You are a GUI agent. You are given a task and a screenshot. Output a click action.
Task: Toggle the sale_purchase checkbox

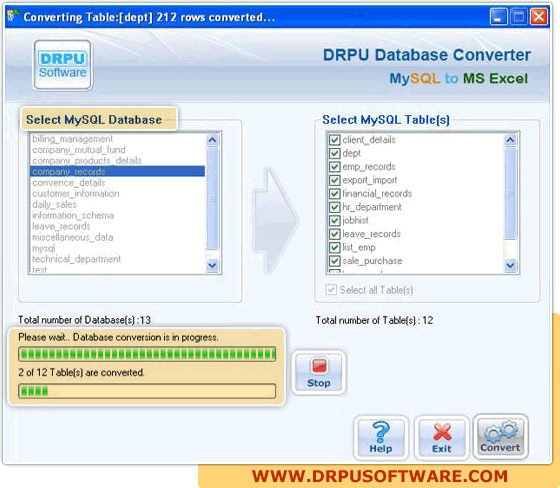pos(334,261)
